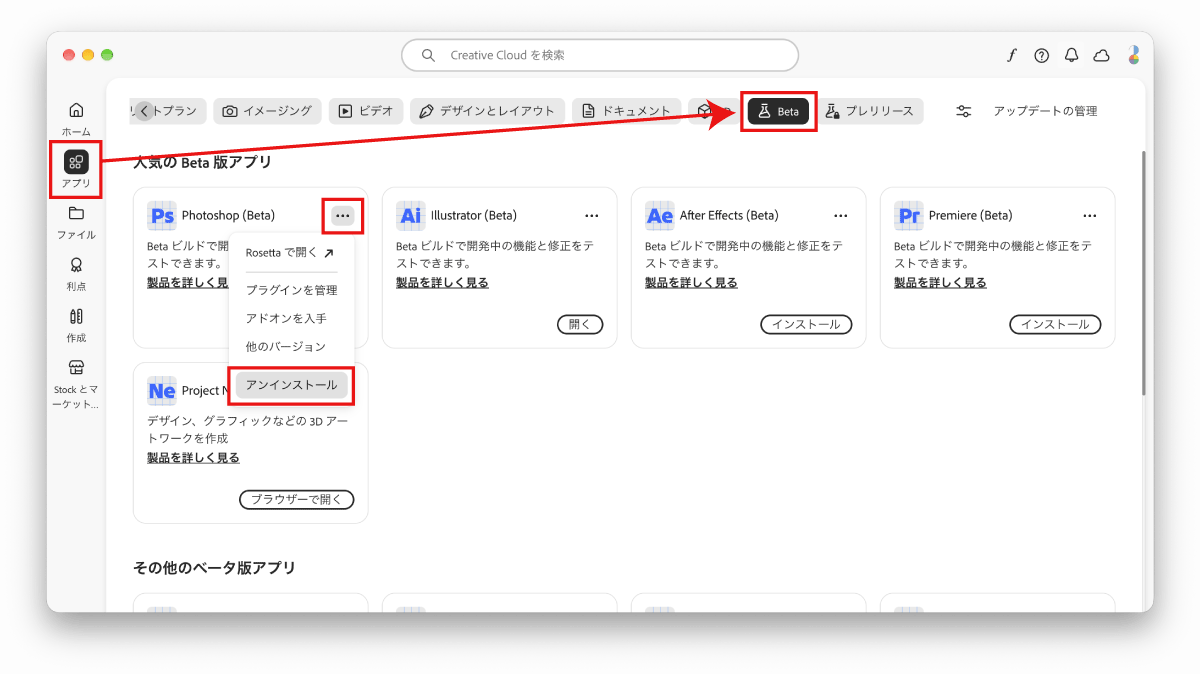1200x674 pixels.
Task: Select the イメージング category tab
Action: (x=268, y=111)
